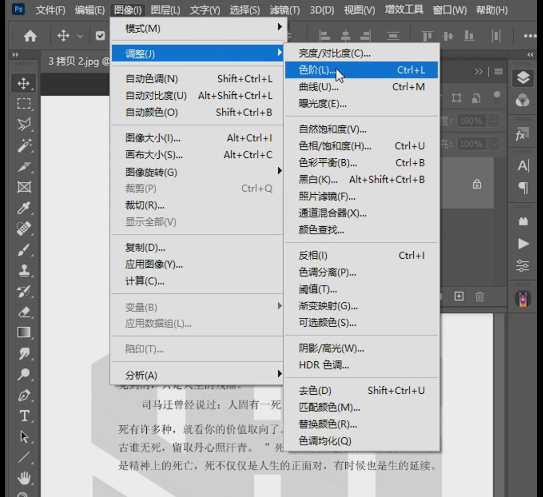The width and height of the screenshot is (543, 497).
Task: Select the Clone Stamp tool
Action: (24, 270)
